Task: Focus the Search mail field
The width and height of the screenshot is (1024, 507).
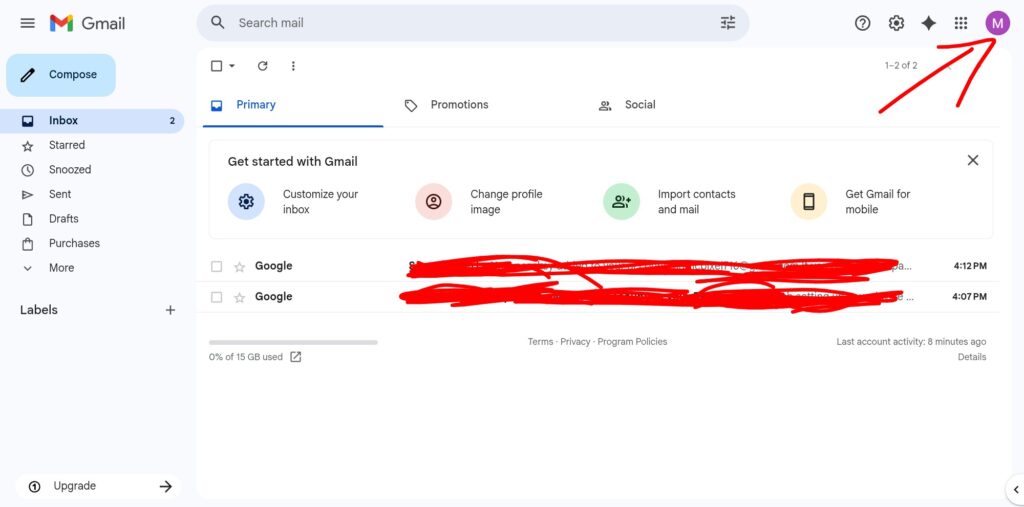Action: pos(473,23)
